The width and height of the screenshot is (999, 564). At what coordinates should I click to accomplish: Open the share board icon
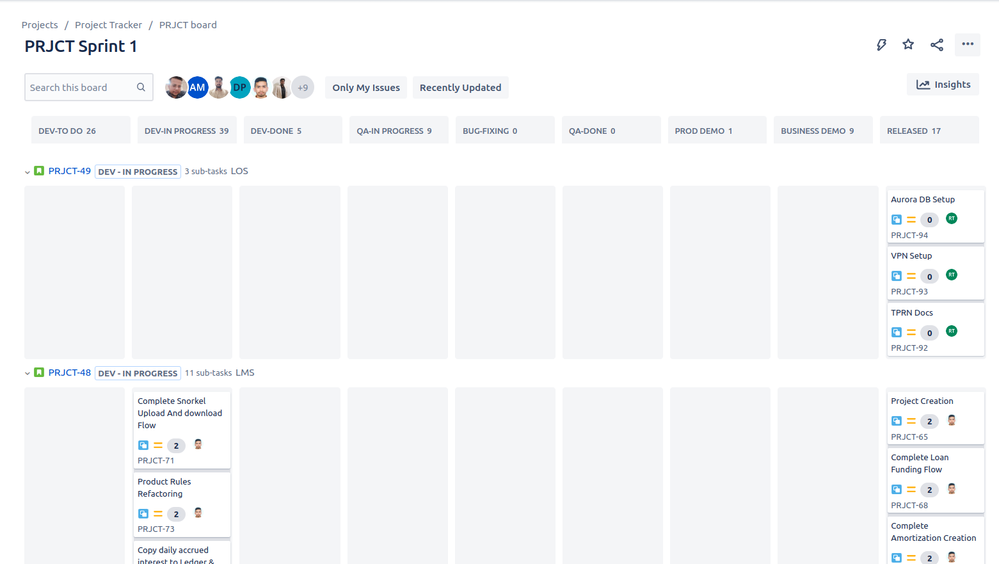[937, 45]
